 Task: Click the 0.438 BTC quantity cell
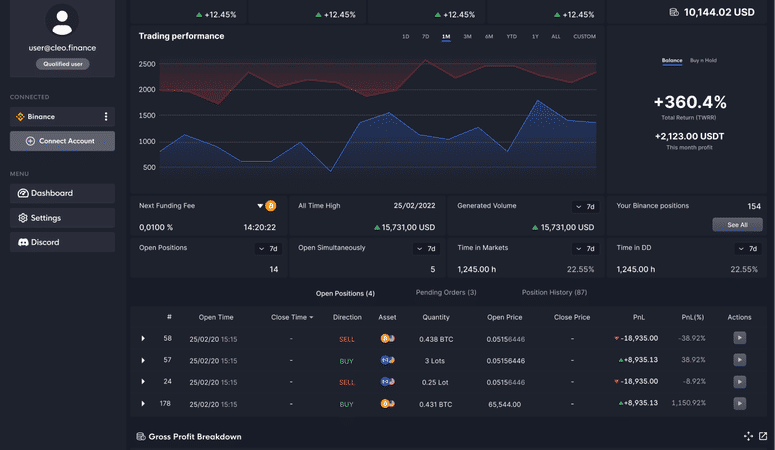point(436,339)
